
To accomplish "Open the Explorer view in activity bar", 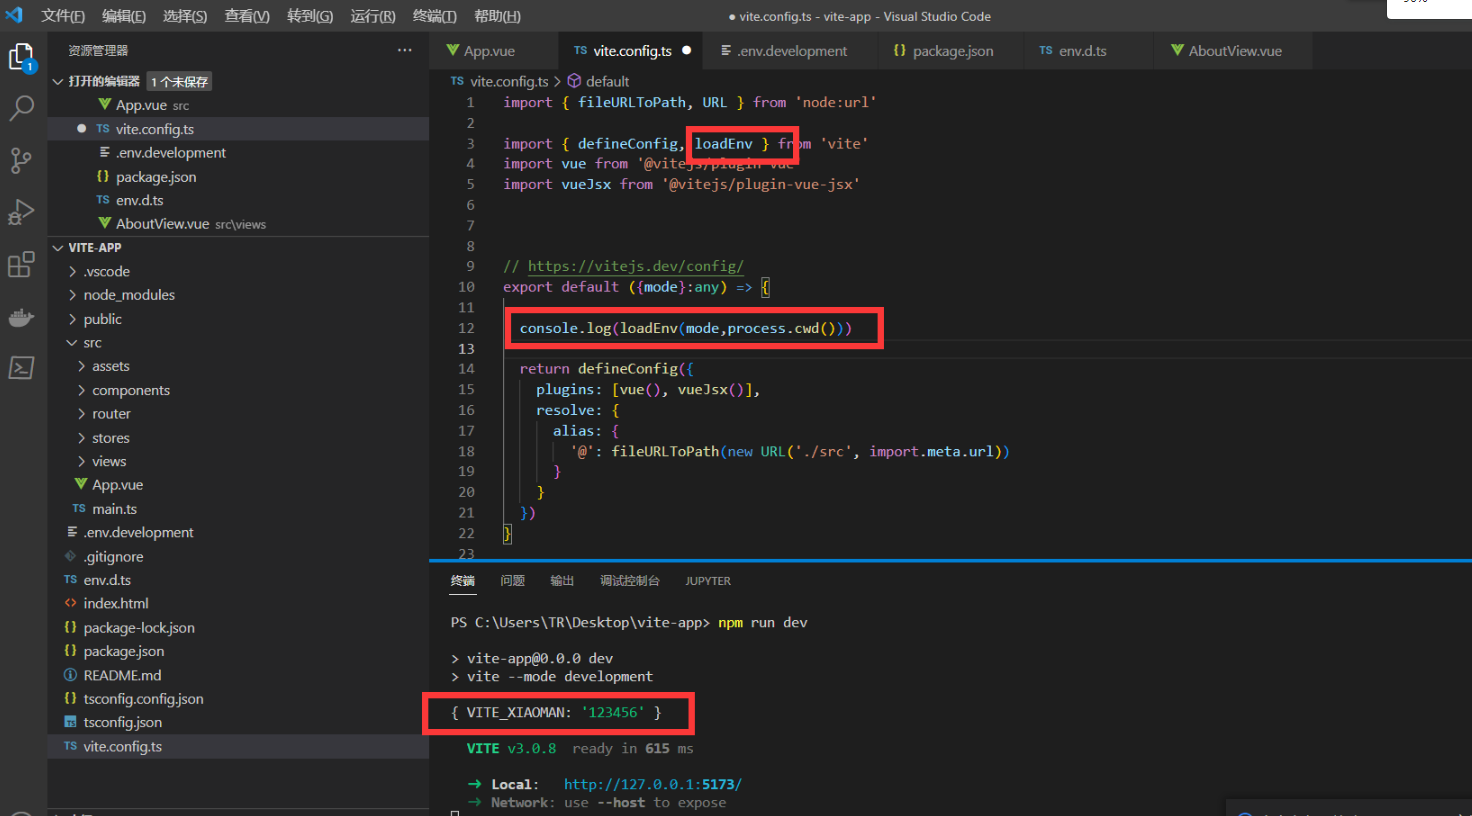I will 21,57.
